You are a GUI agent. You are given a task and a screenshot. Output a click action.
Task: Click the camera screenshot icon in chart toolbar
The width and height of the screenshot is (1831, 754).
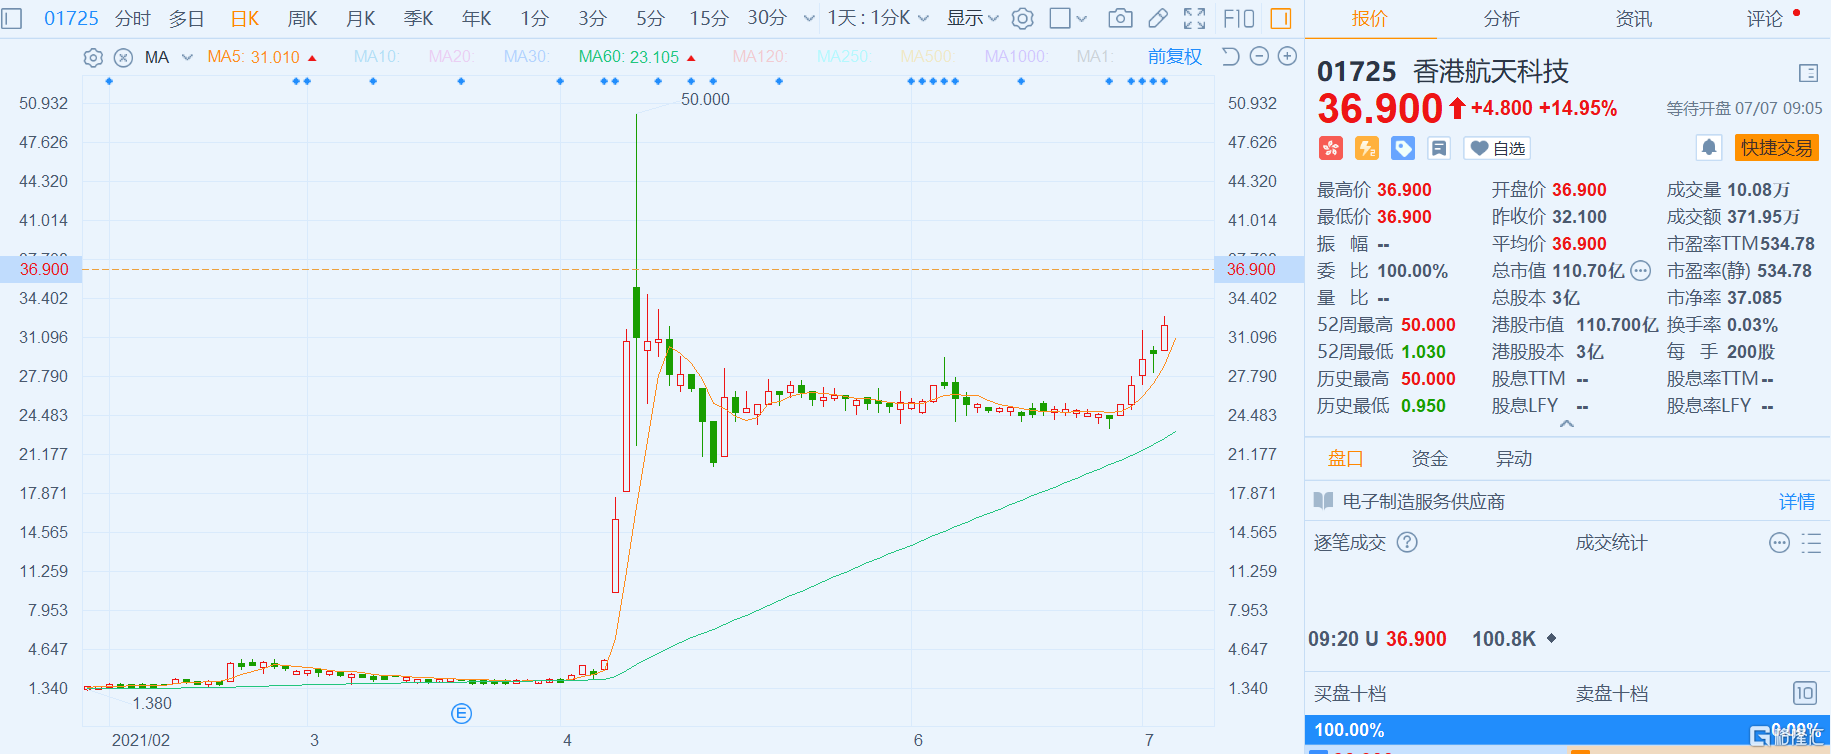pyautogui.click(x=1120, y=18)
